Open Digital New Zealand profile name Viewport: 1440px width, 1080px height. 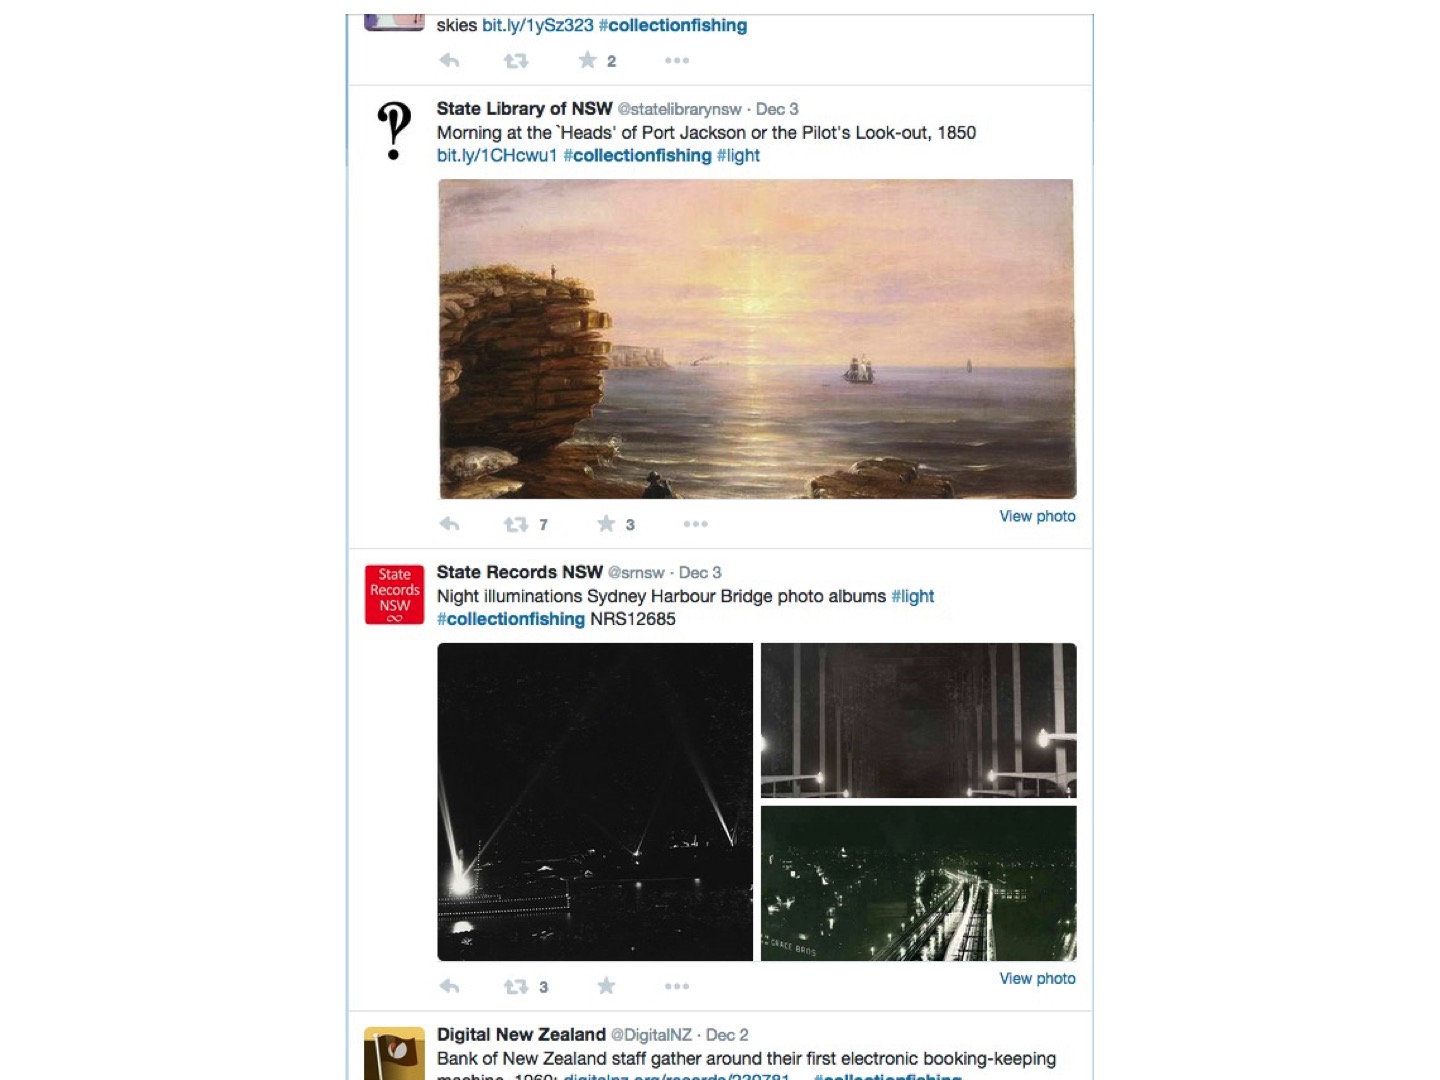point(521,1035)
